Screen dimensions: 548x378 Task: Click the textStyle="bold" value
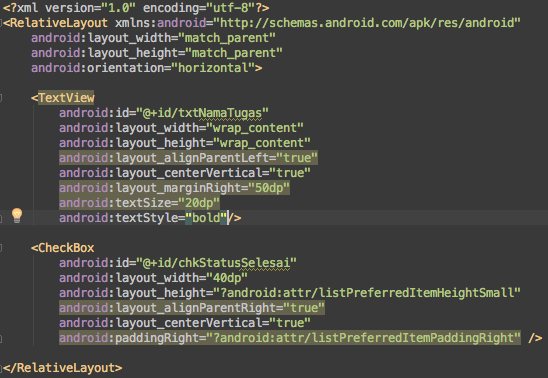click(206, 218)
